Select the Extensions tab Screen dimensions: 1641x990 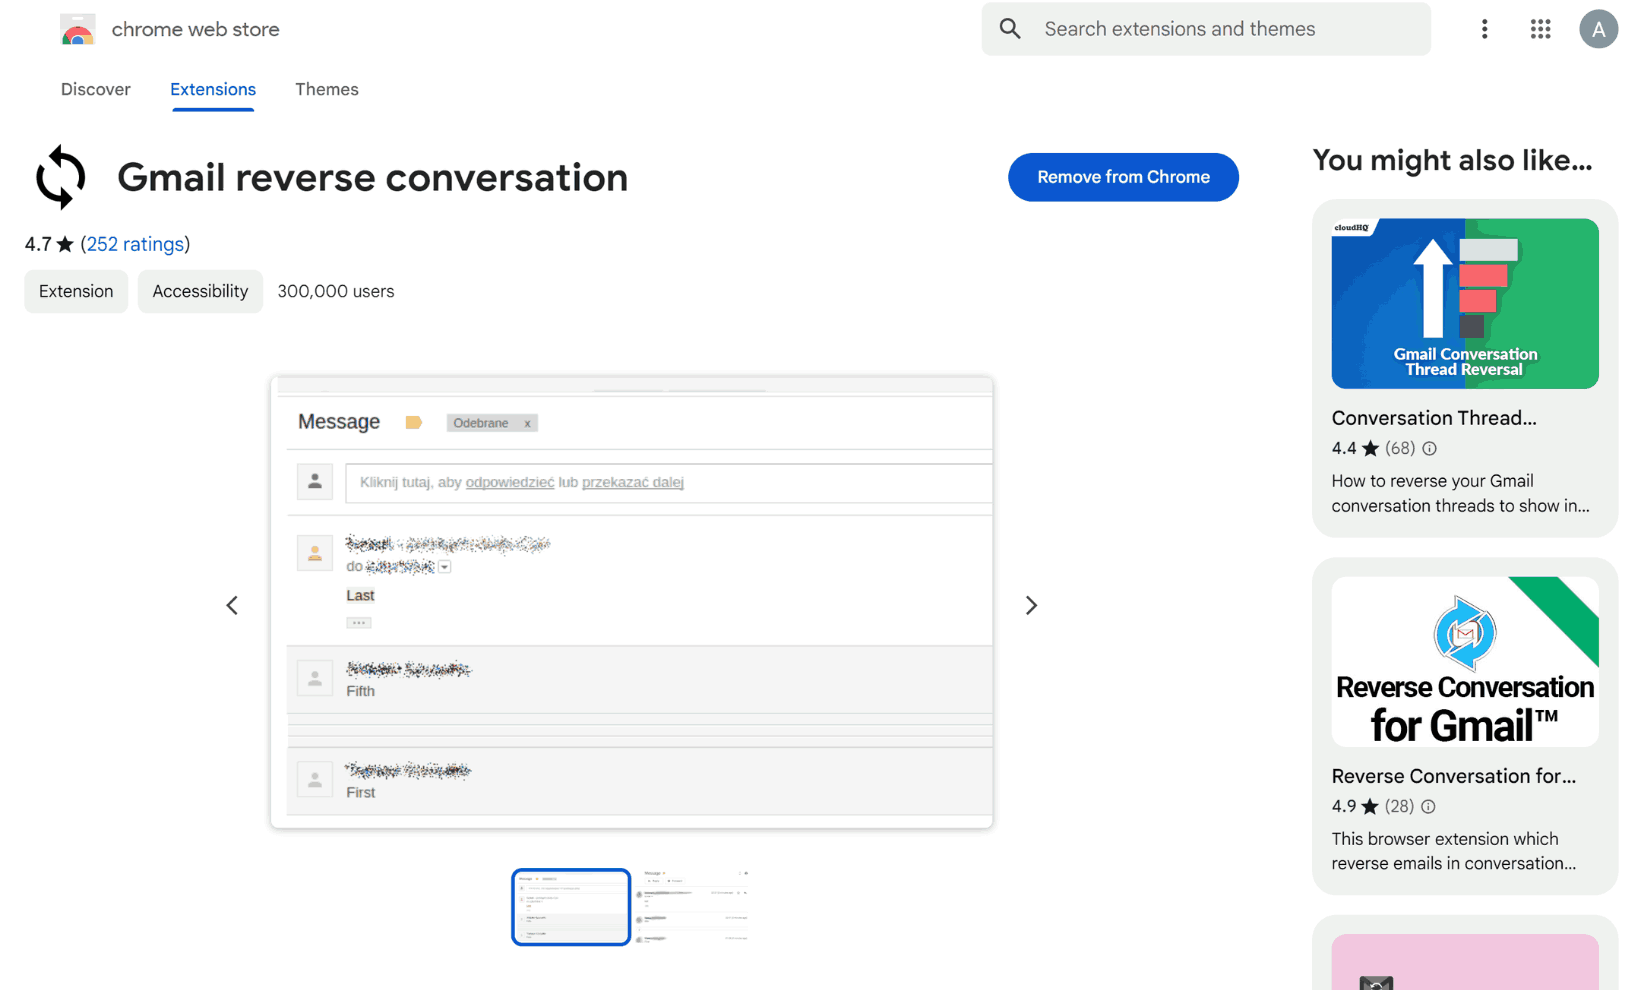click(213, 89)
